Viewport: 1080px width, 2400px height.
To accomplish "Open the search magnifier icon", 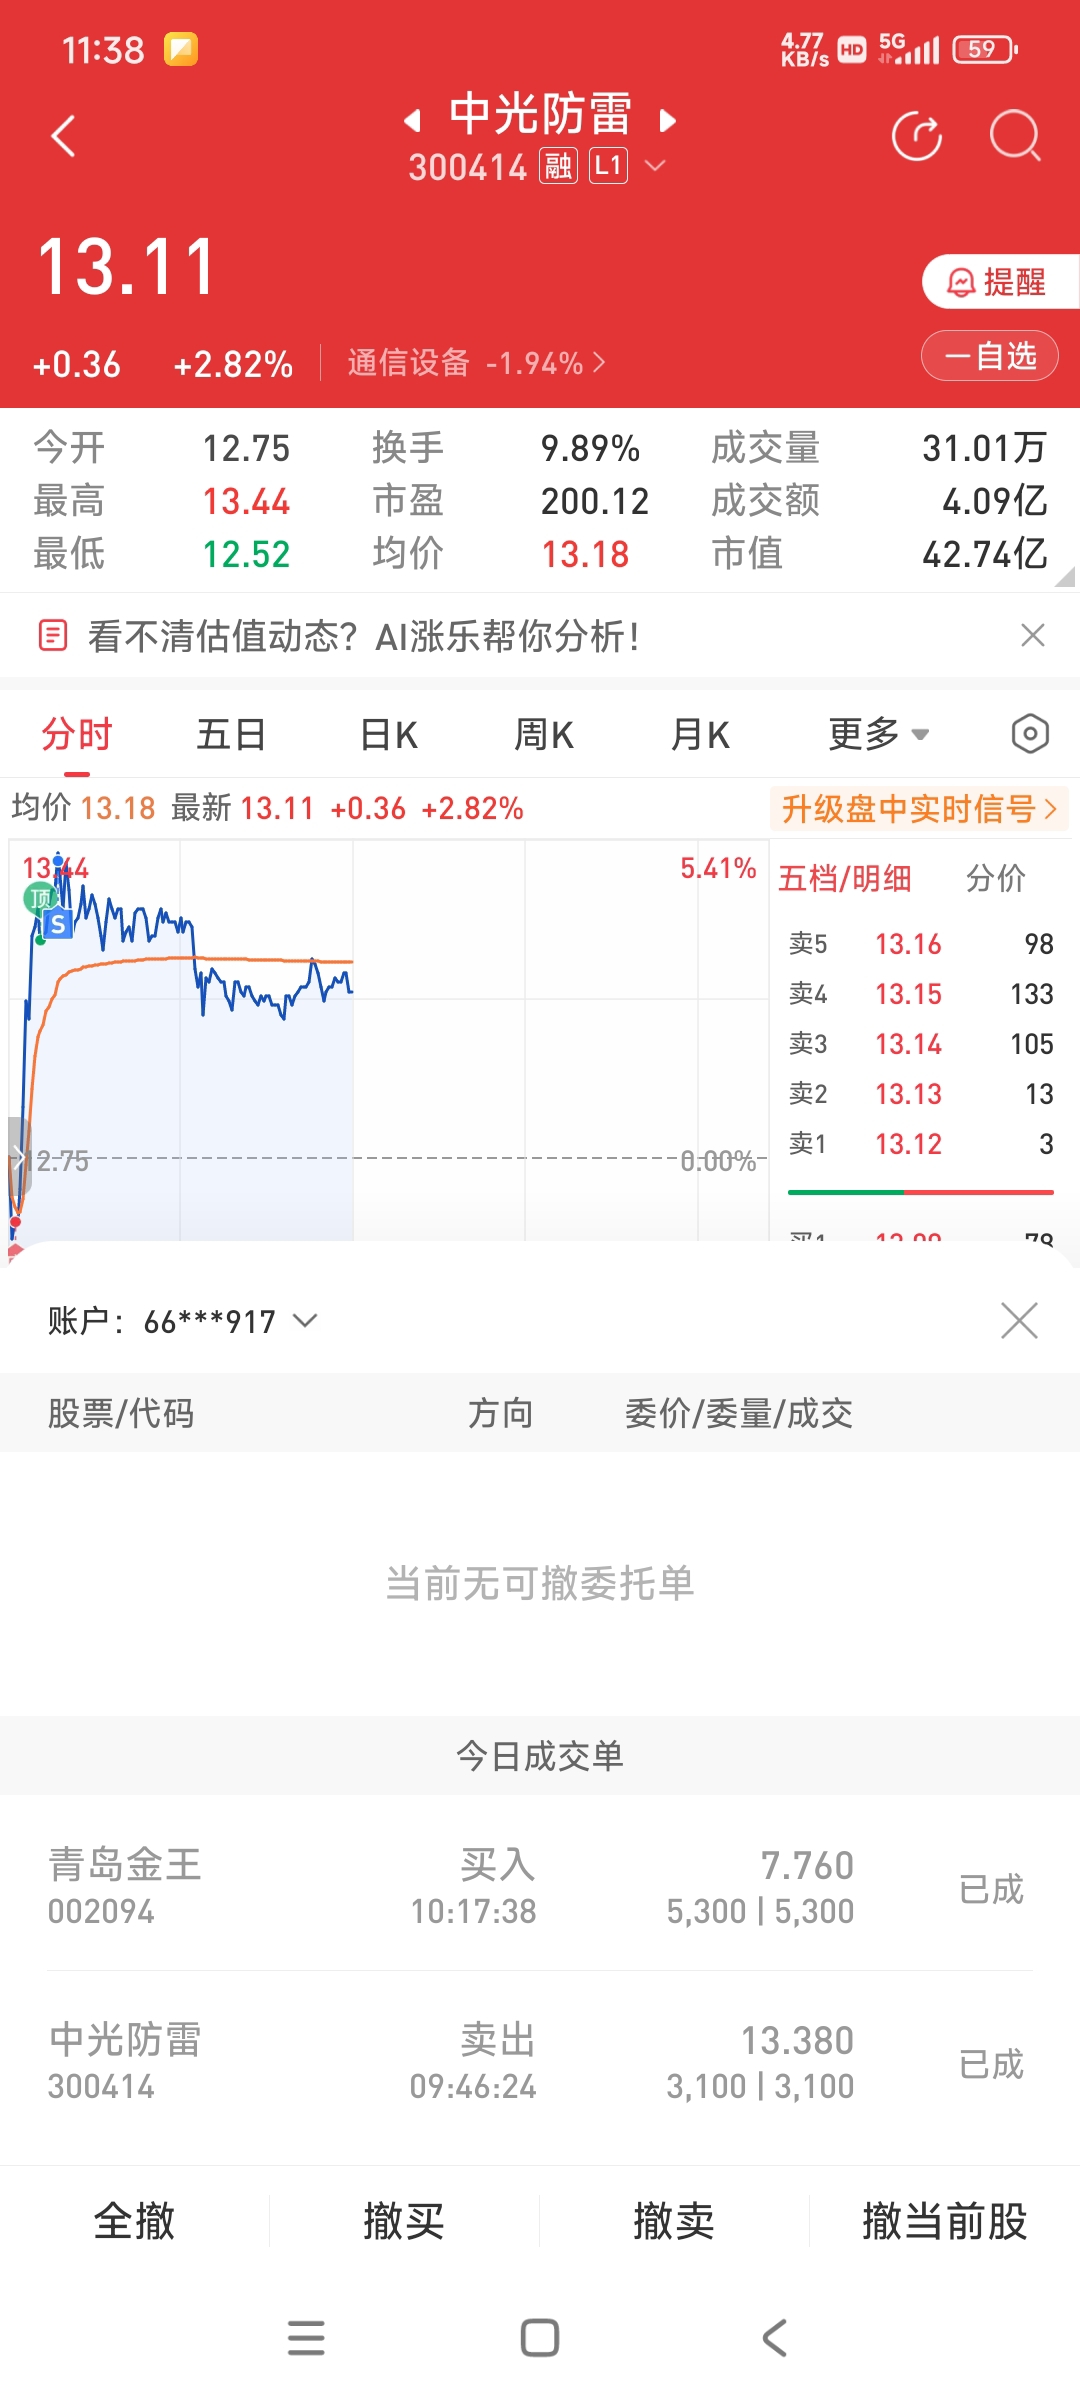I will (x=1015, y=136).
